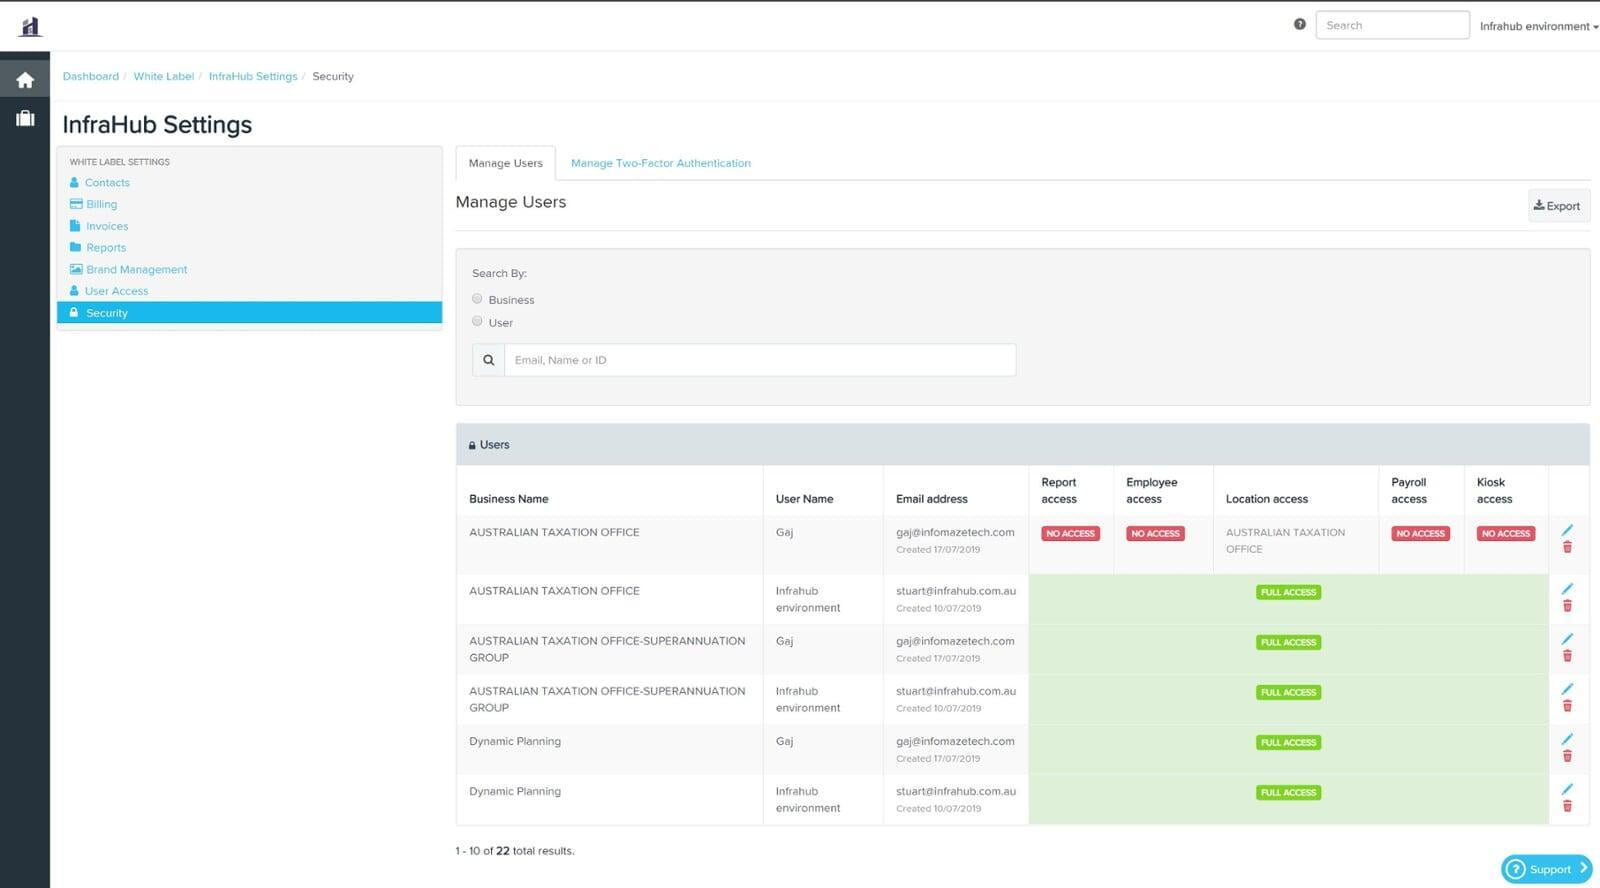Delete Infrahub environment Superannuation Group row
This screenshot has height=888, width=1600.
pyautogui.click(x=1567, y=706)
